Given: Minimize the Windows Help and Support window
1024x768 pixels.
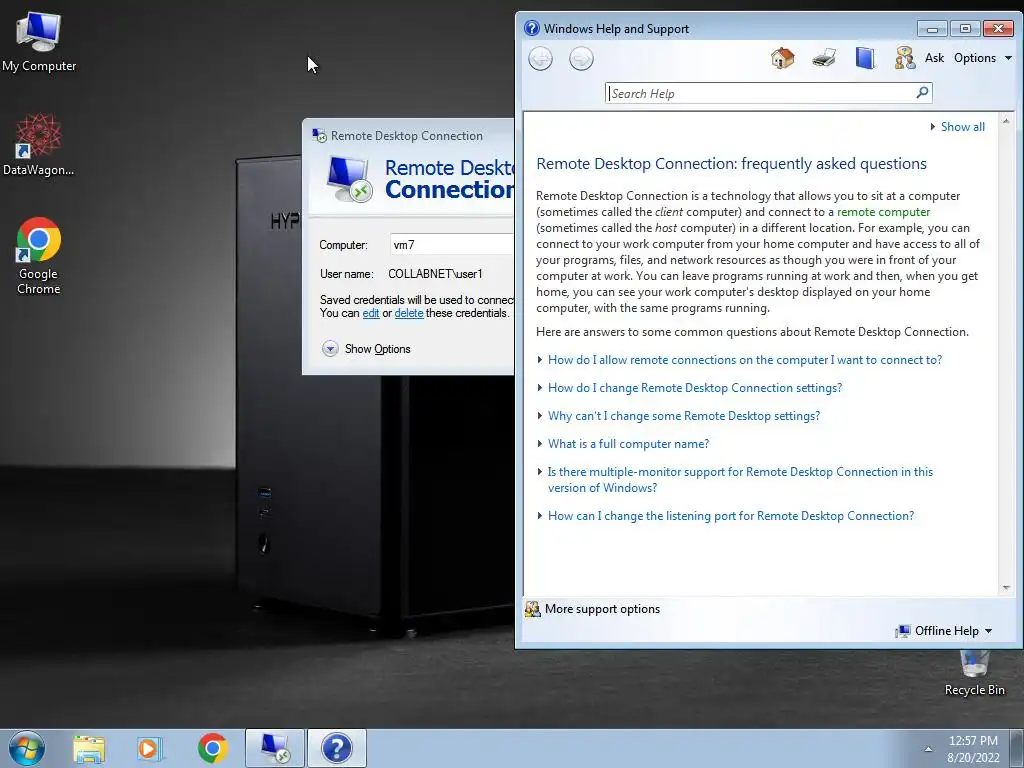Looking at the screenshot, I should 932,29.
